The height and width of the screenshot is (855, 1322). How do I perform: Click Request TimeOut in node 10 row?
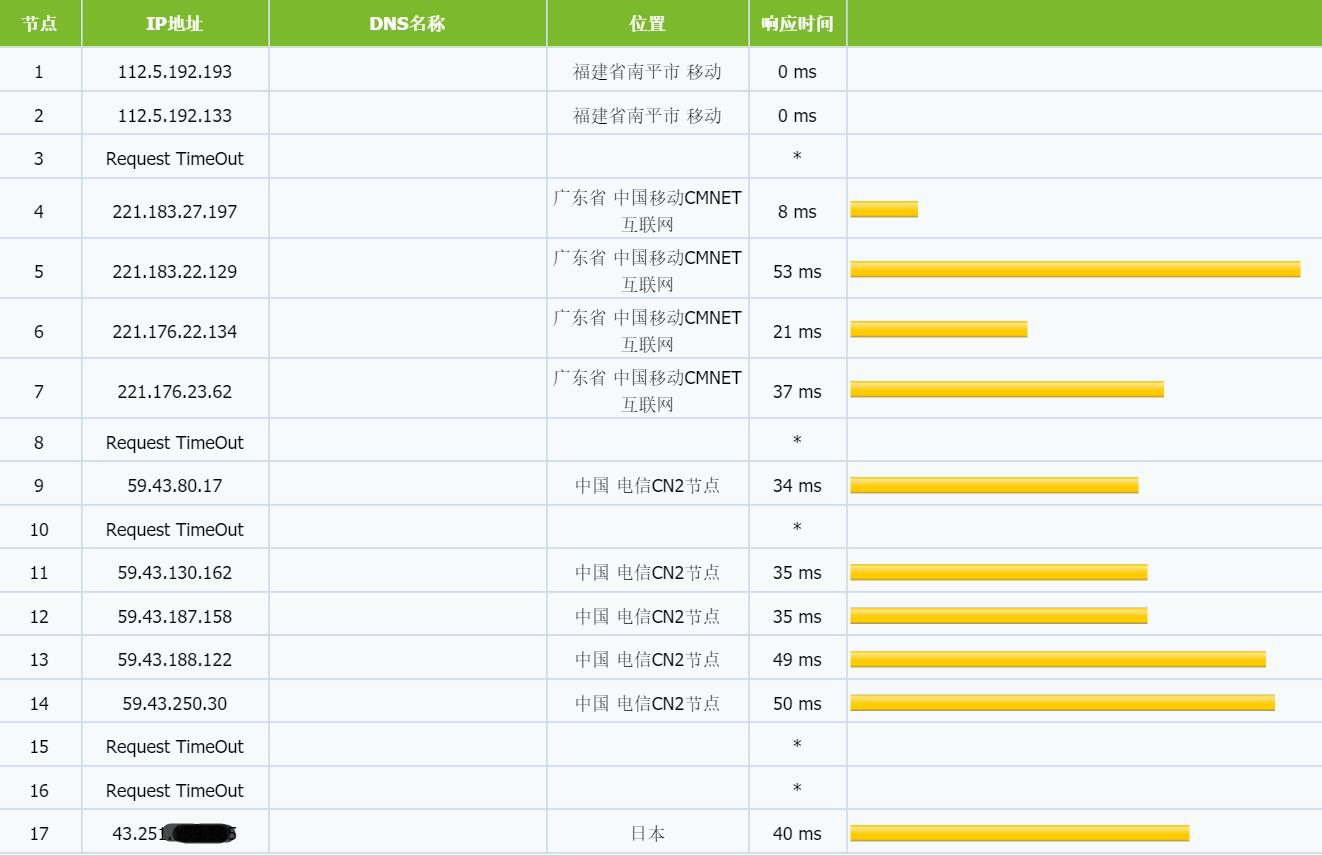[175, 530]
